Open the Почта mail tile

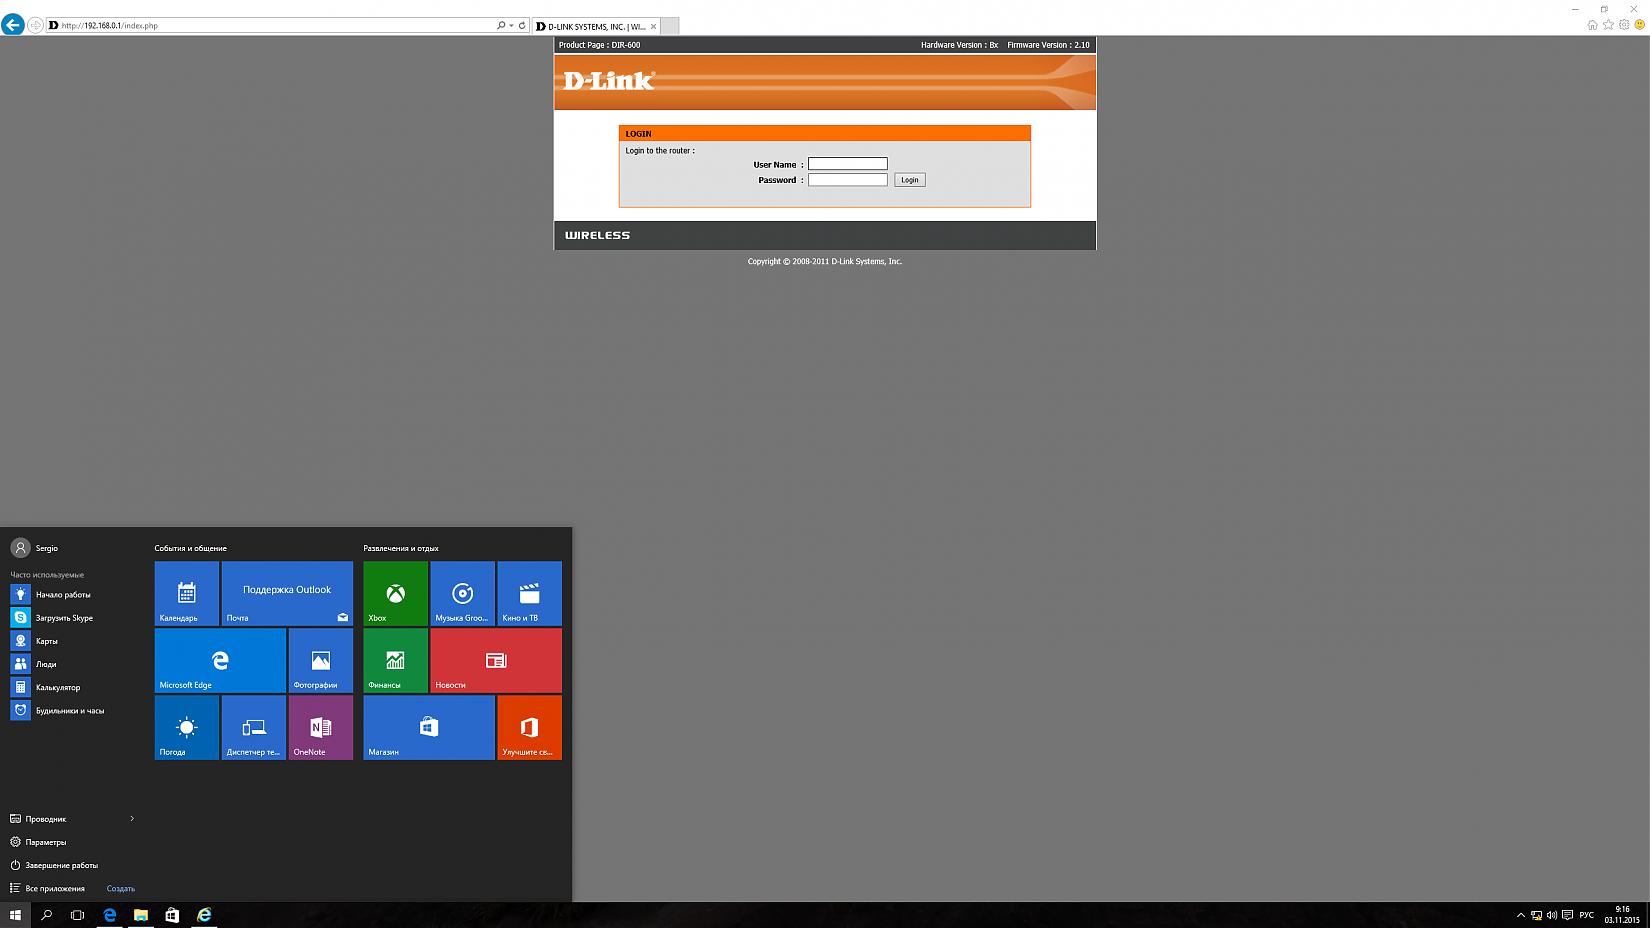click(x=287, y=593)
